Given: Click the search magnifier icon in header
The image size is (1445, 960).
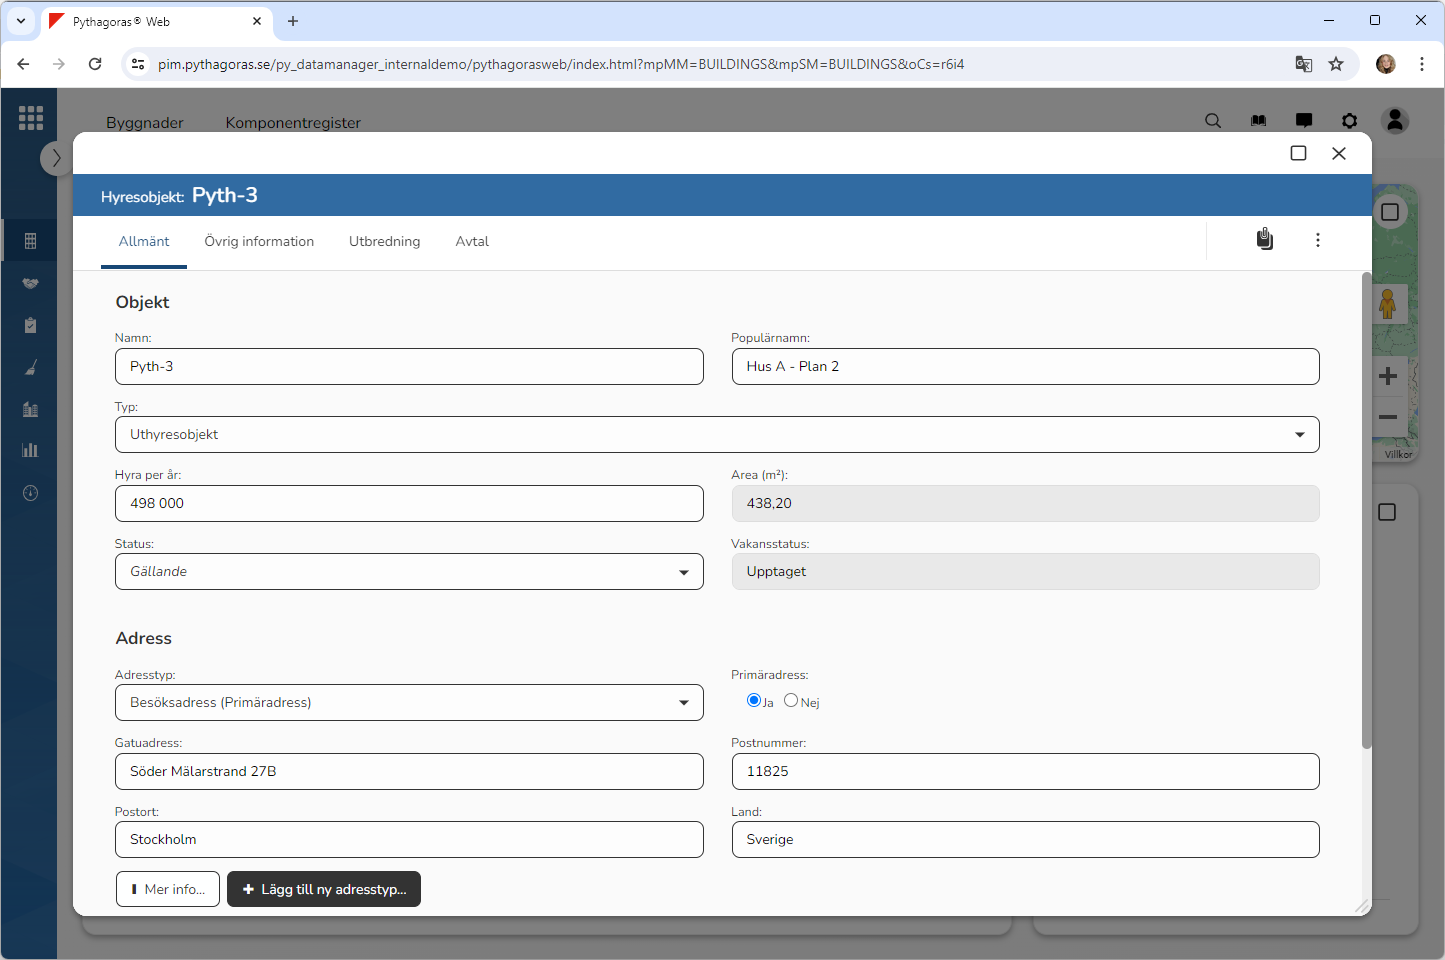Looking at the screenshot, I should [1213, 121].
